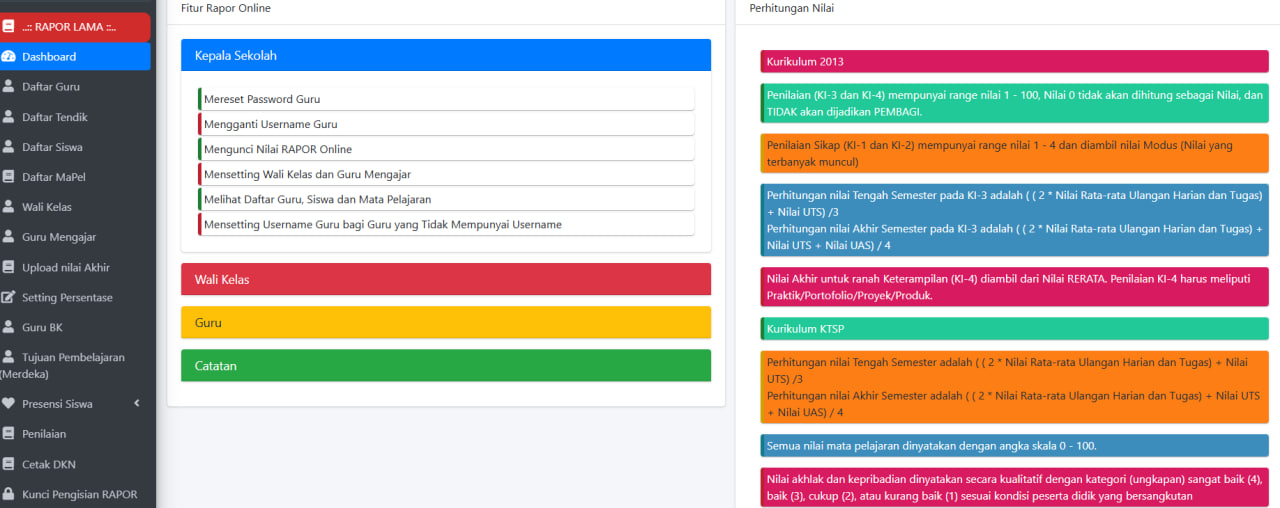Click the user icon beside Daftar Guru
The width and height of the screenshot is (1280, 508).
9,87
